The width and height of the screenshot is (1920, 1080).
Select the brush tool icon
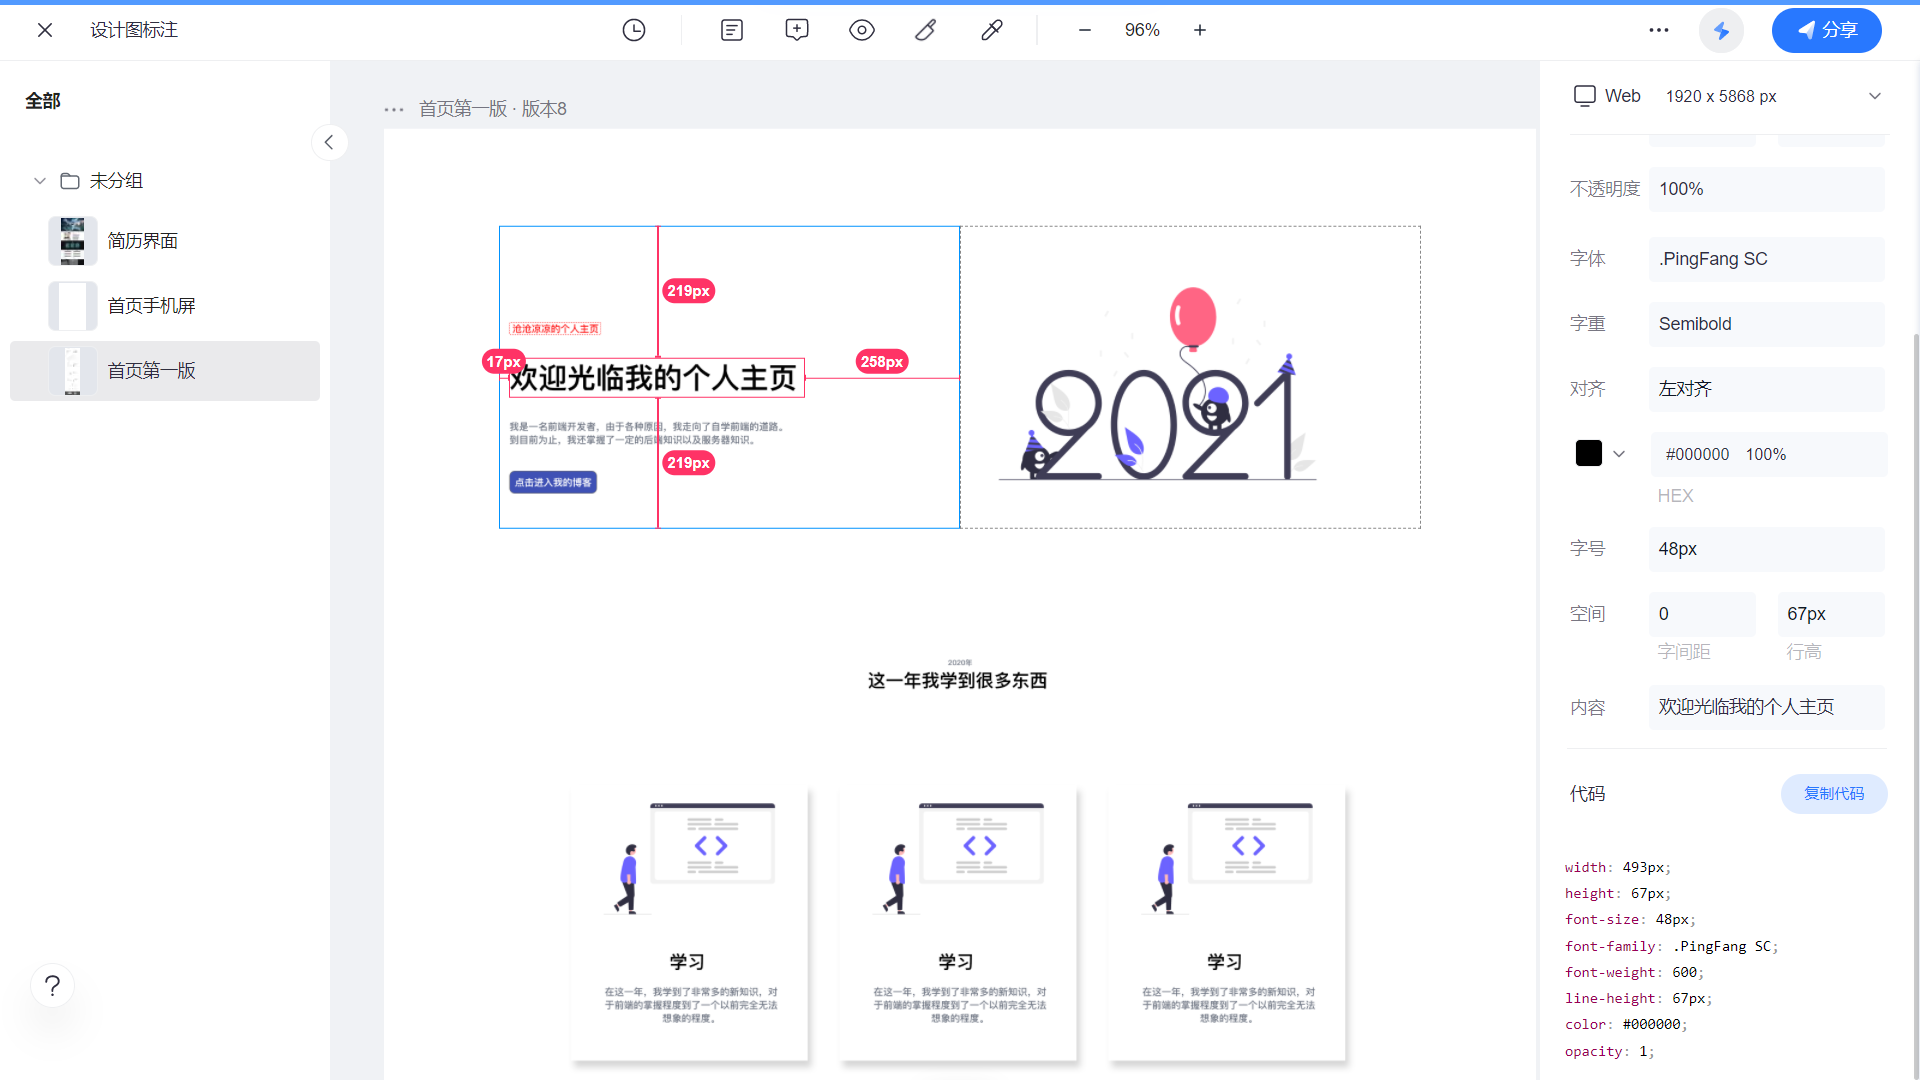click(x=926, y=30)
